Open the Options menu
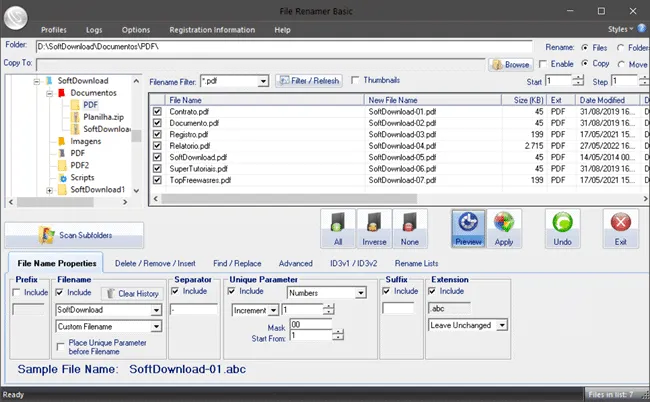This screenshot has height=402, width=650. pyautogui.click(x=136, y=30)
